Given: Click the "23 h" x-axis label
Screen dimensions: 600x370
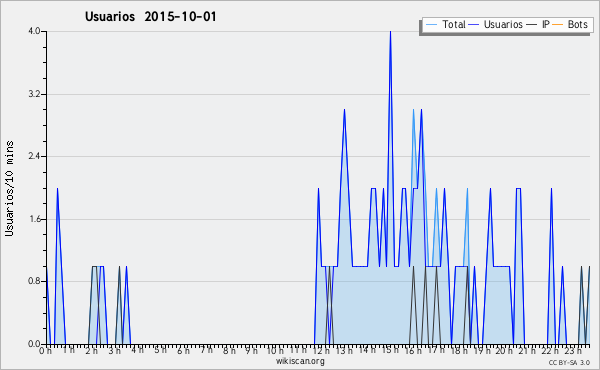Looking at the screenshot, I should [x=573, y=350].
